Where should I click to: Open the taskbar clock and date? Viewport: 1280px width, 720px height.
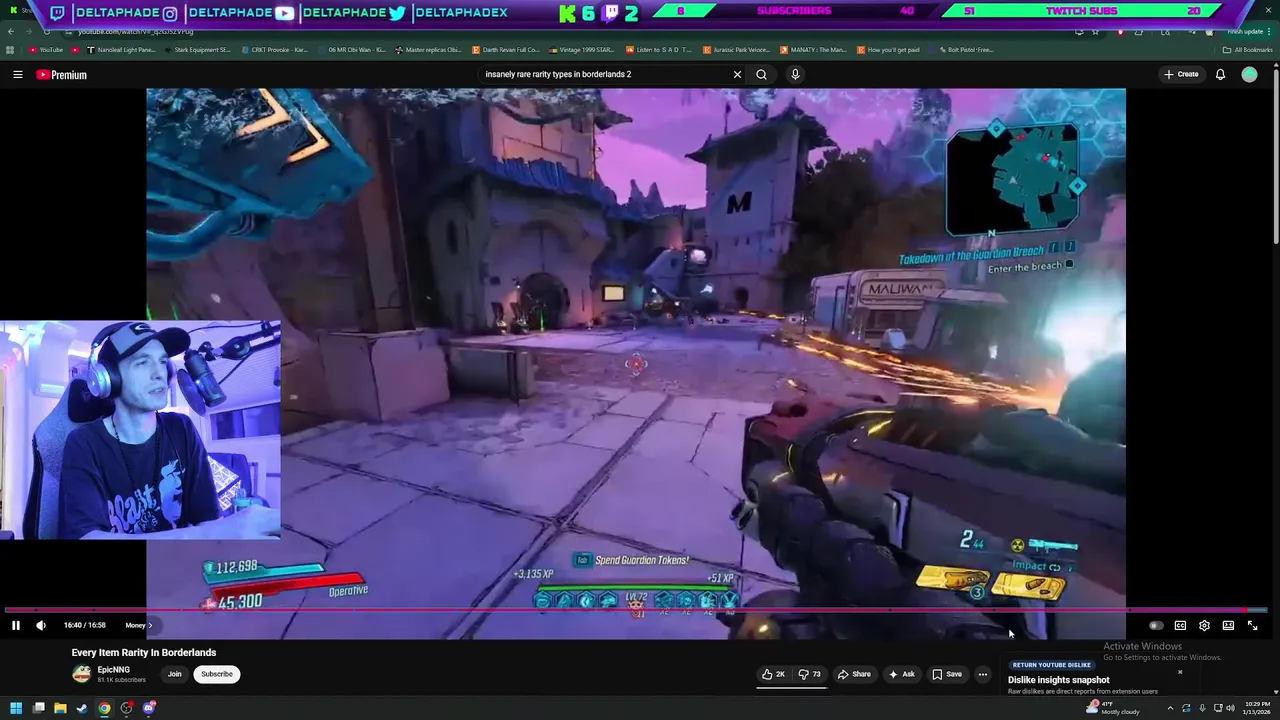pos(1257,708)
